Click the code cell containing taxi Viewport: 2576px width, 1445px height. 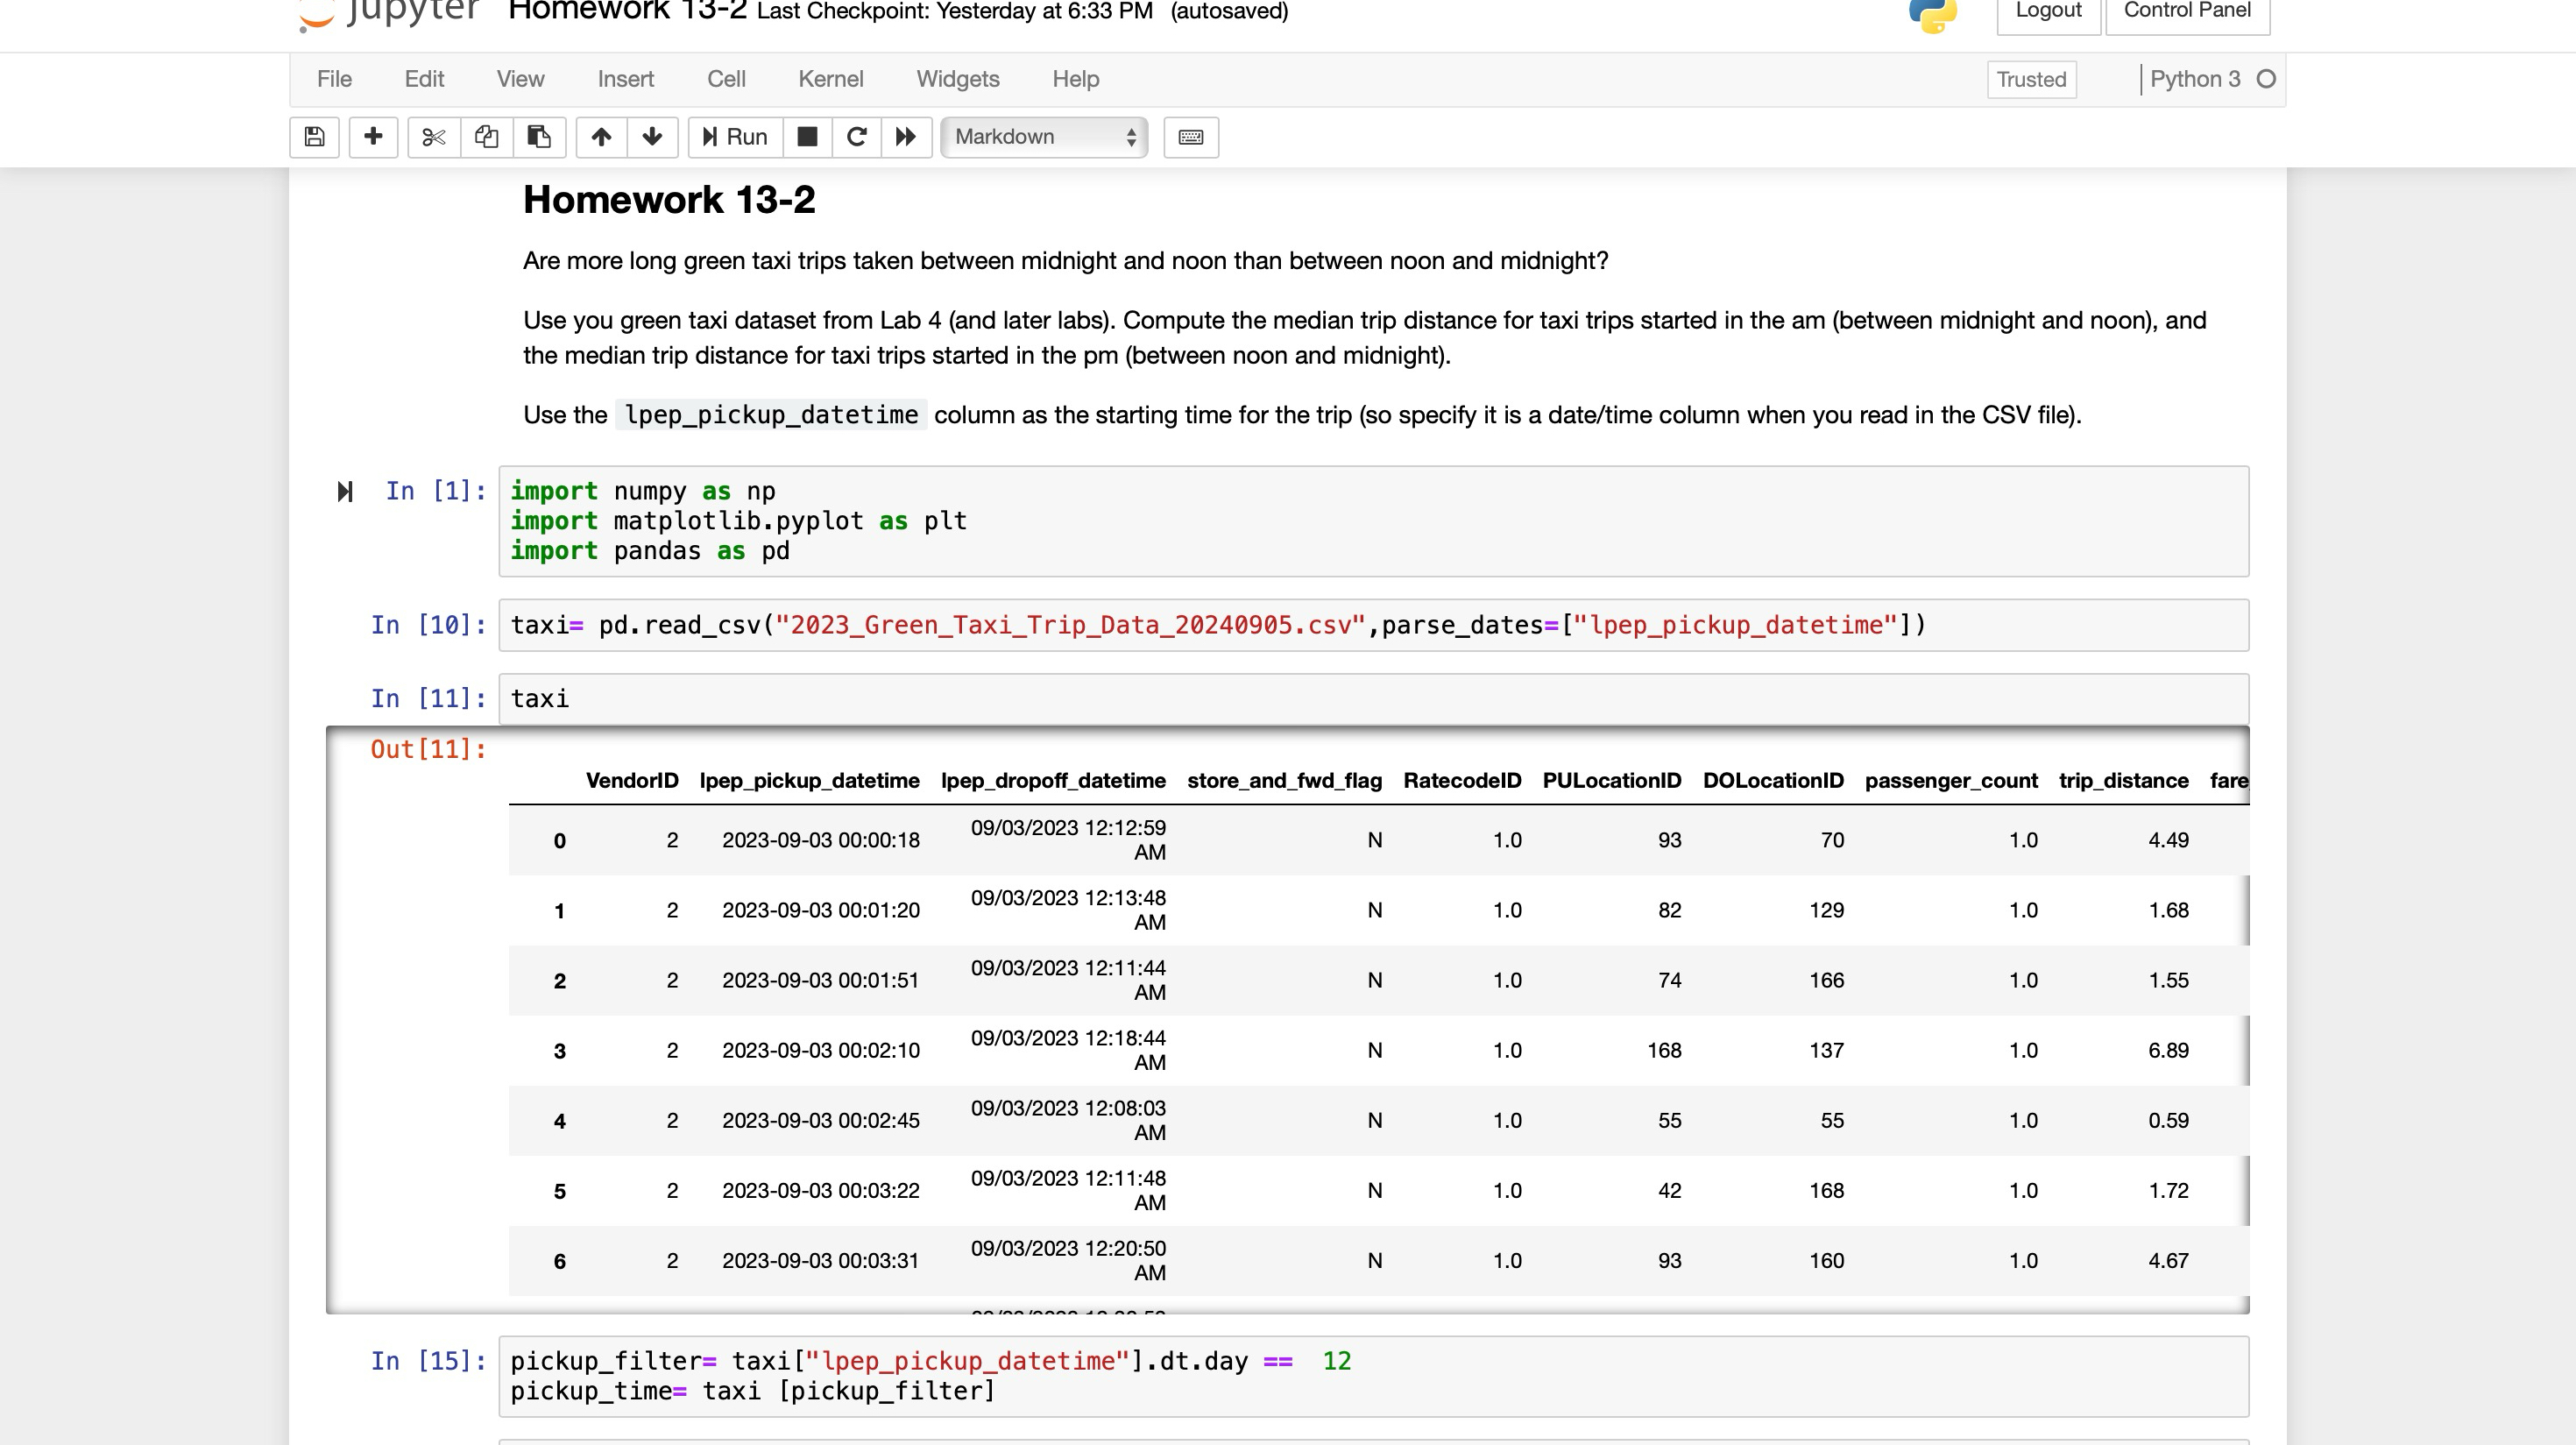click(x=1373, y=699)
